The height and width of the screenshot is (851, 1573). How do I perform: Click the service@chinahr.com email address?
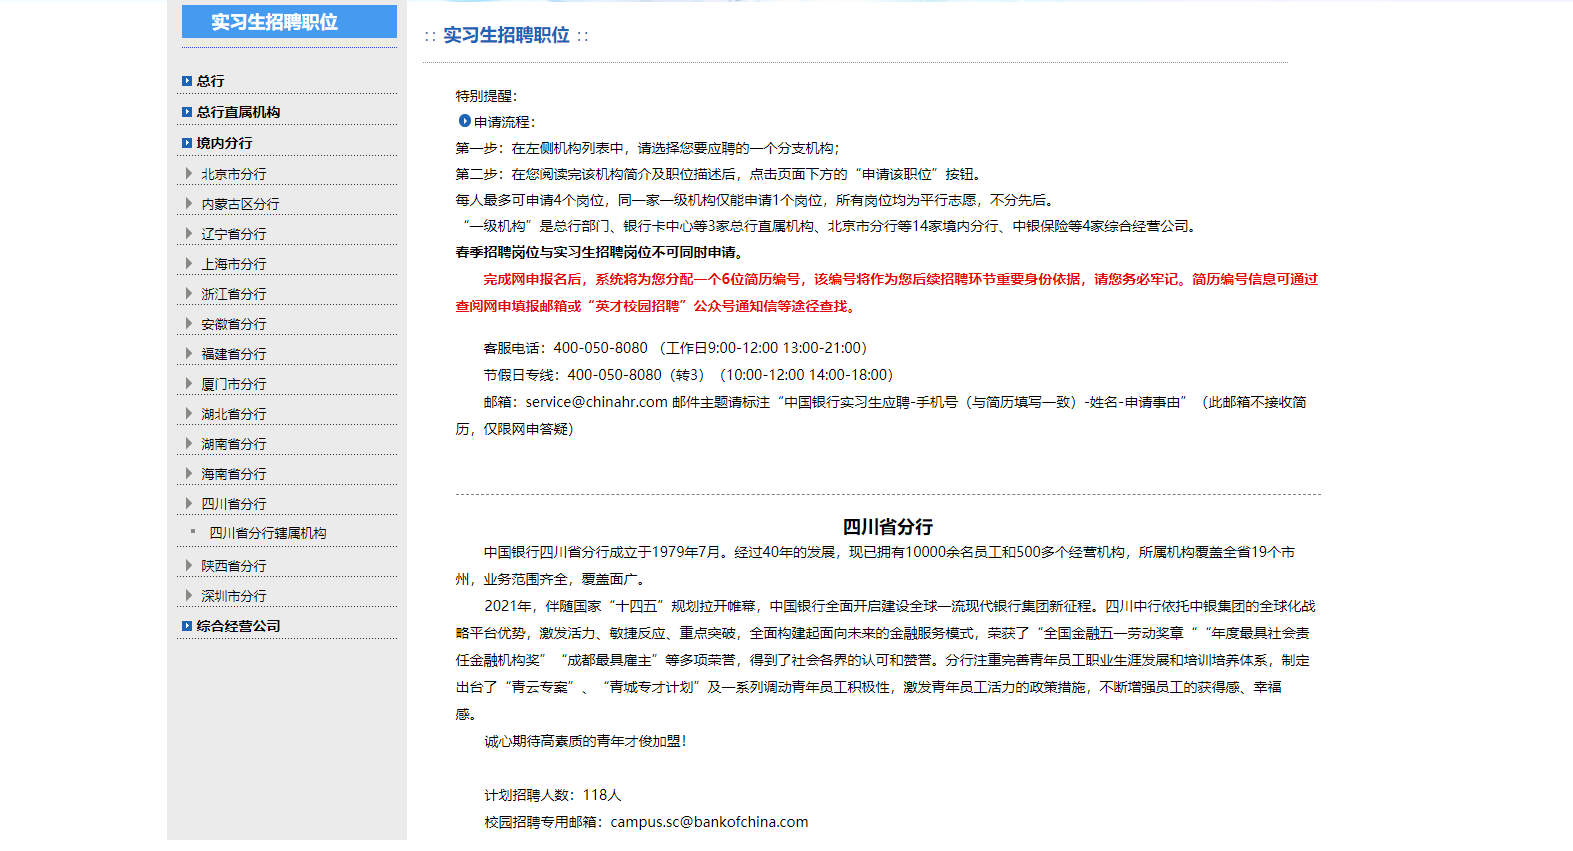pyautogui.click(x=597, y=402)
